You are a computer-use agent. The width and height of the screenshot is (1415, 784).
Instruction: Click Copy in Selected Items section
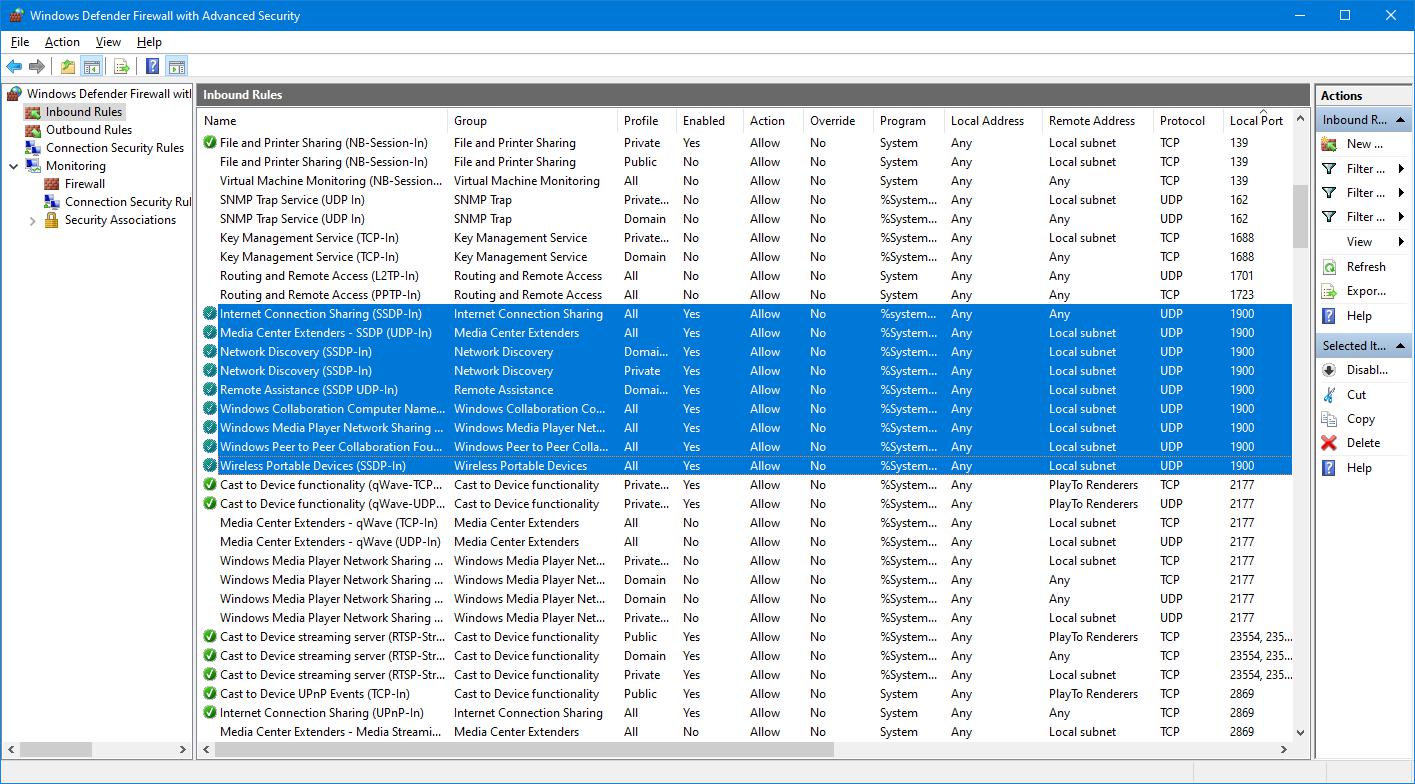pos(1360,419)
